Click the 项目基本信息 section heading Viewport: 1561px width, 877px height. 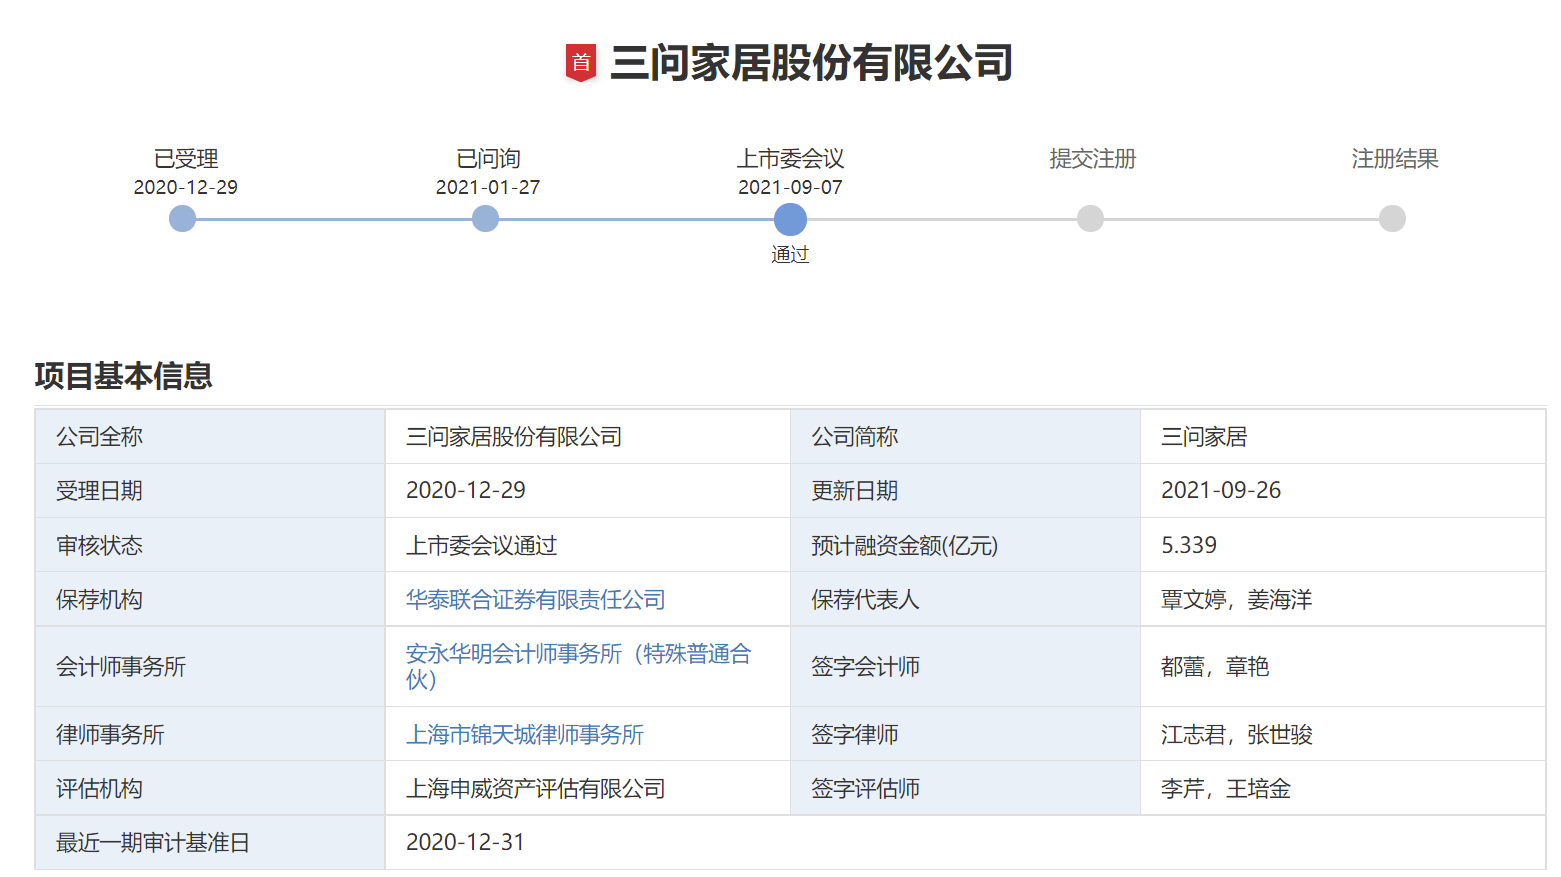[124, 376]
